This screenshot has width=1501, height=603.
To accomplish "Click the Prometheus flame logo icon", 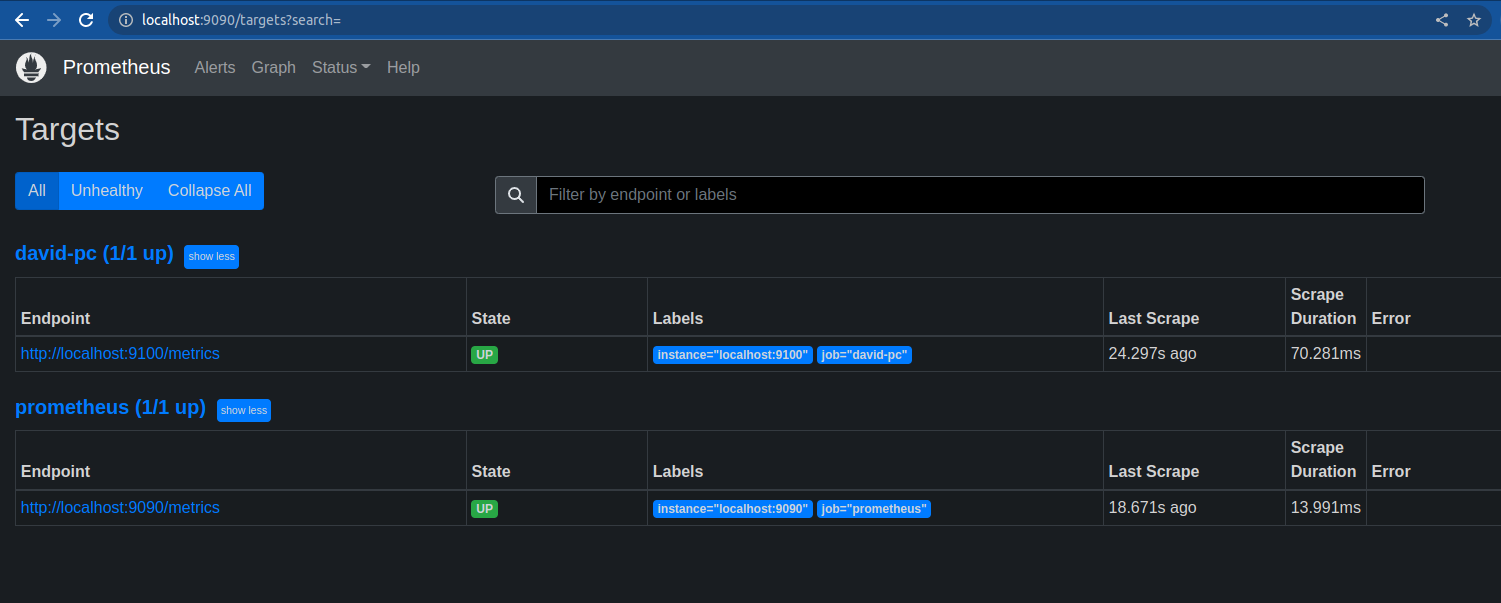I will (x=31, y=68).
